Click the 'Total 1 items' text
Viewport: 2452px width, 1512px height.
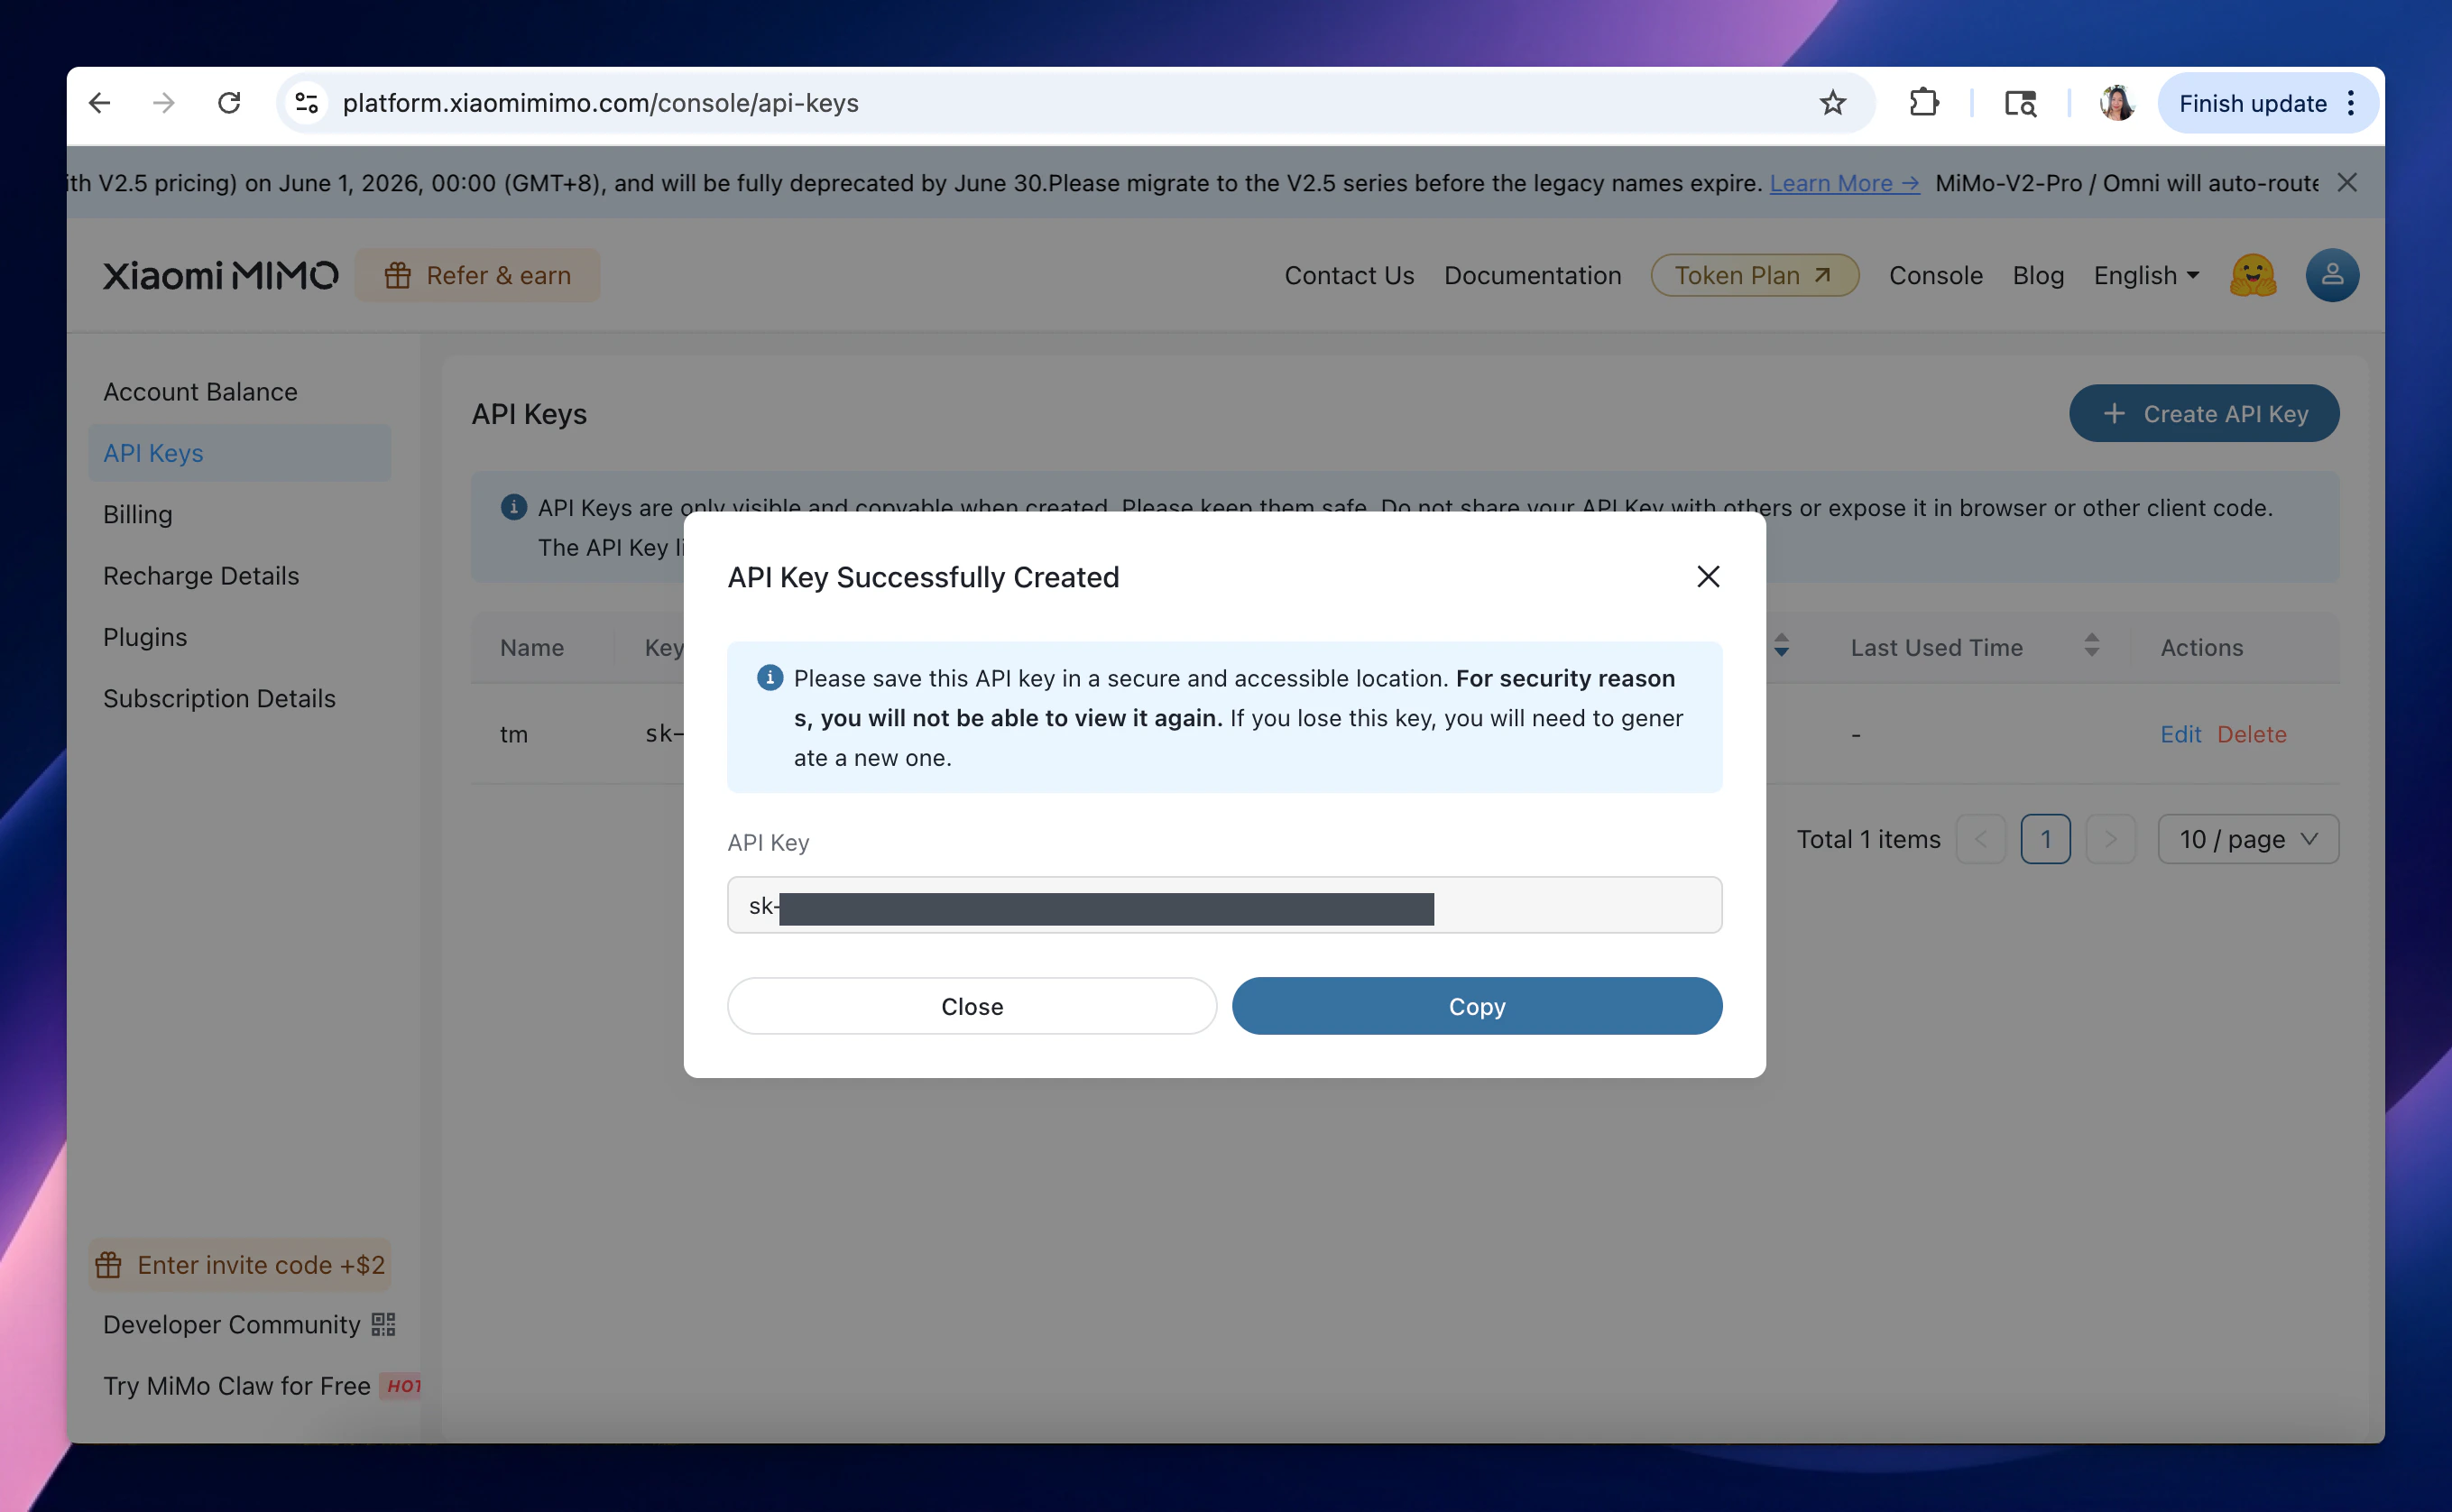tap(1867, 839)
